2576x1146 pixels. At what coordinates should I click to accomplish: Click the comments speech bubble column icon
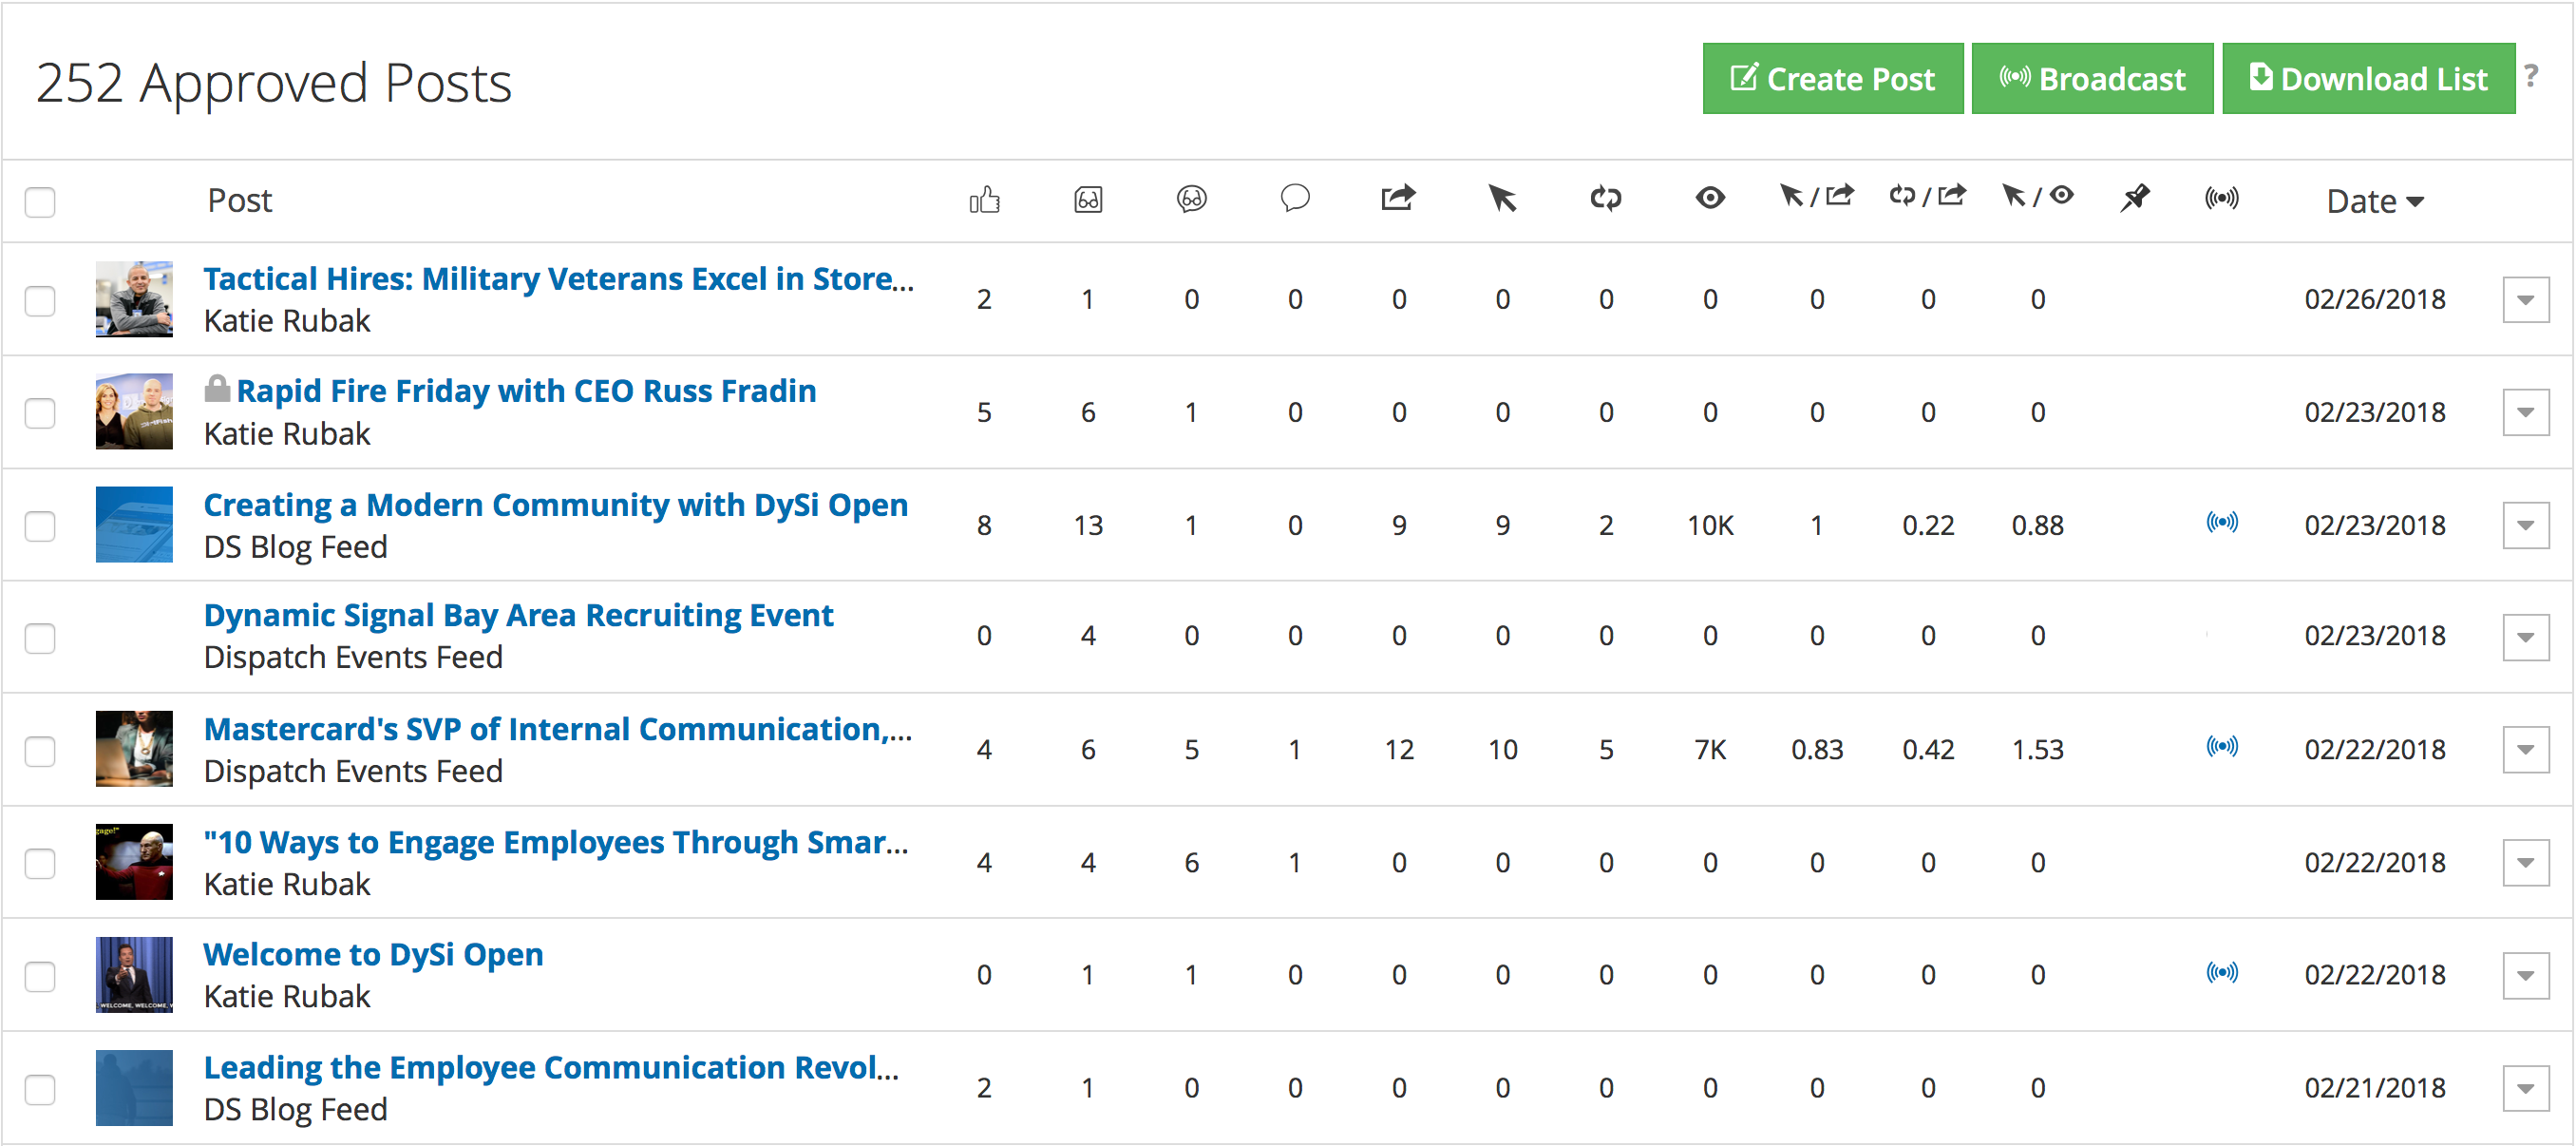1295,198
